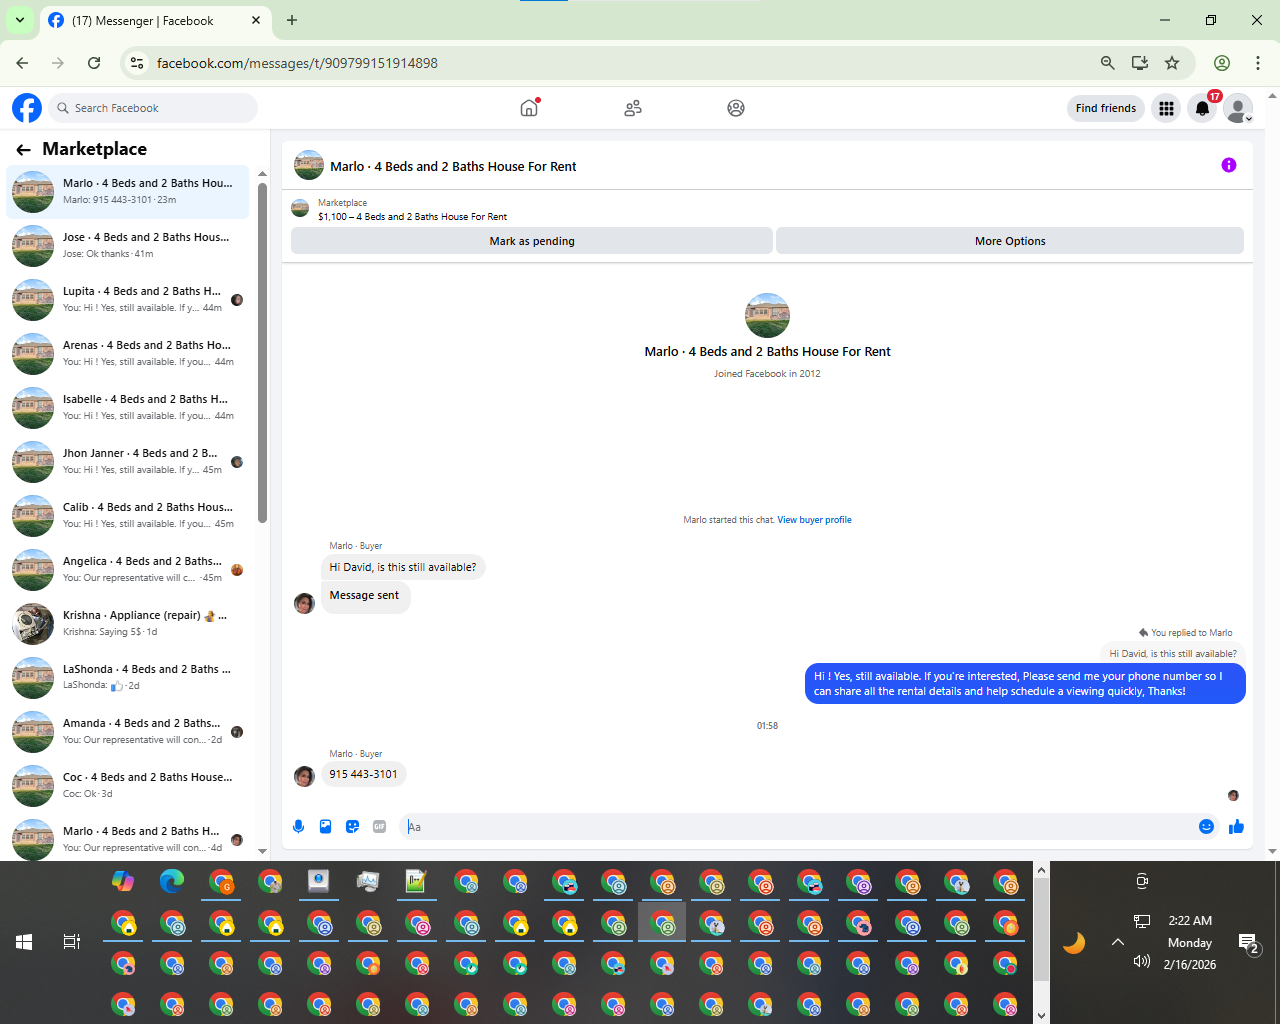Open the account profile avatar menu

pyautogui.click(x=1238, y=108)
